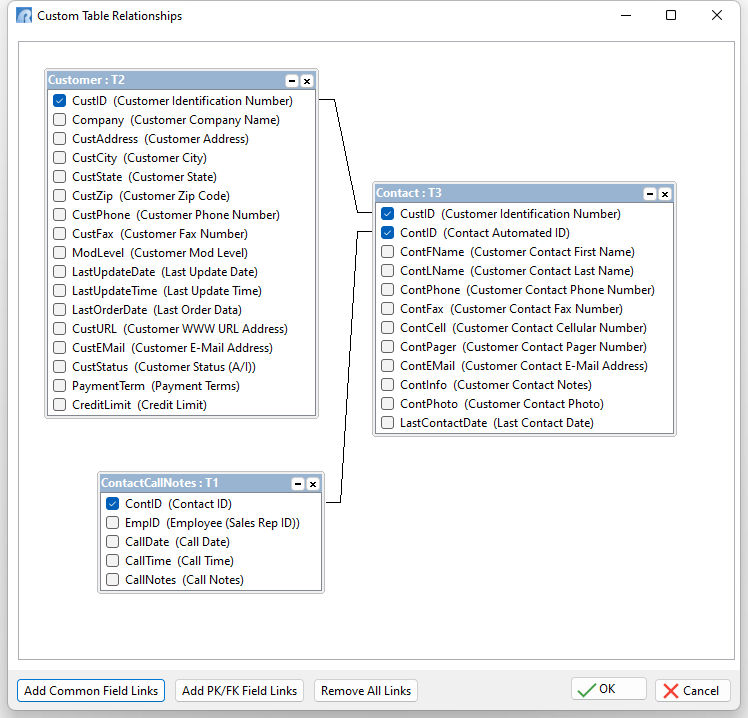
Task: Click the "(Customer WWW URL Address)" description text
Action: pyautogui.click(x=206, y=329)
